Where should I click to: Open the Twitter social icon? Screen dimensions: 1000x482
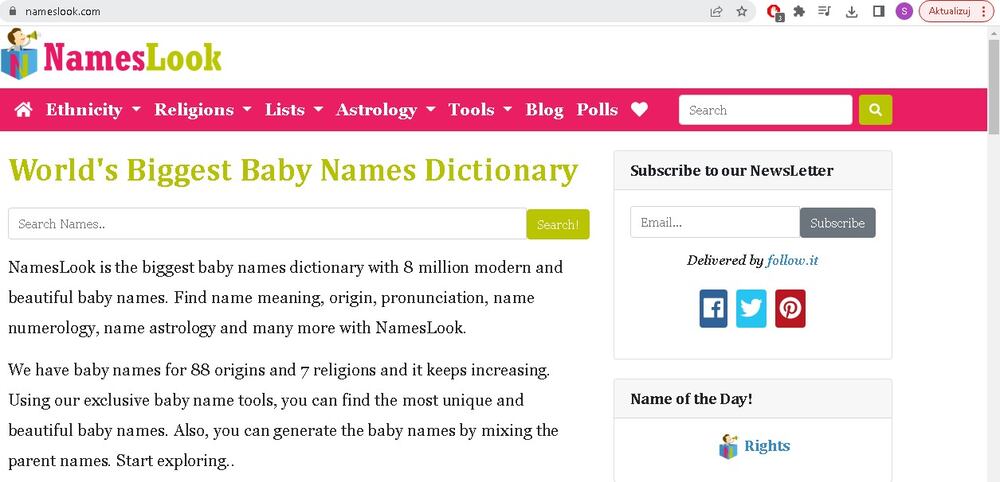click(751, 309)
